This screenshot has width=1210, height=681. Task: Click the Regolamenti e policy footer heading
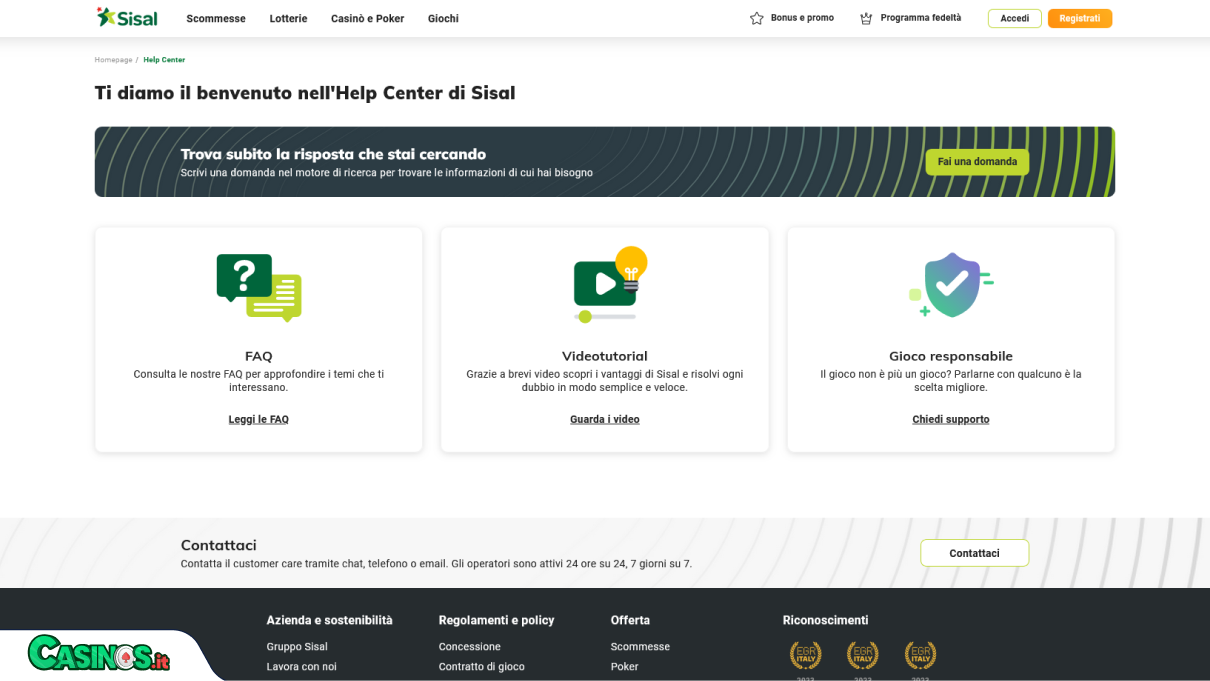point(496,620)
